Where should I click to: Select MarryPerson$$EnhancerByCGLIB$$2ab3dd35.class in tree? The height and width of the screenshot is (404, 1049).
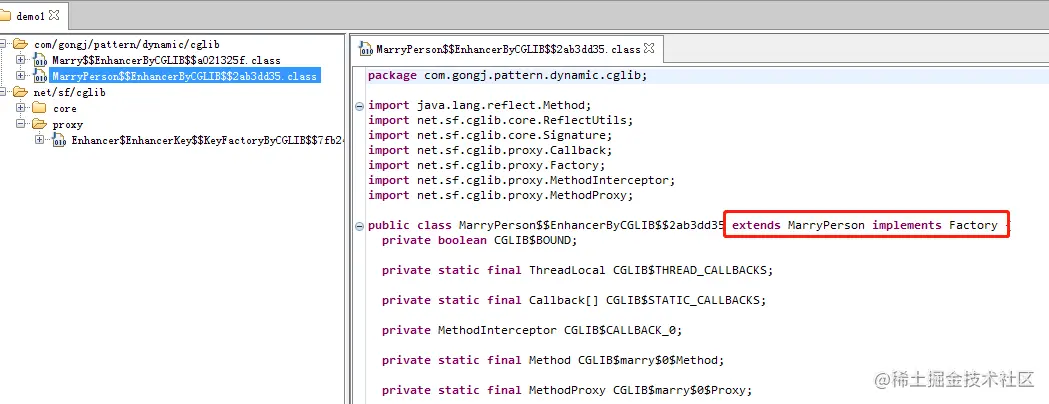tap(185, 76)
